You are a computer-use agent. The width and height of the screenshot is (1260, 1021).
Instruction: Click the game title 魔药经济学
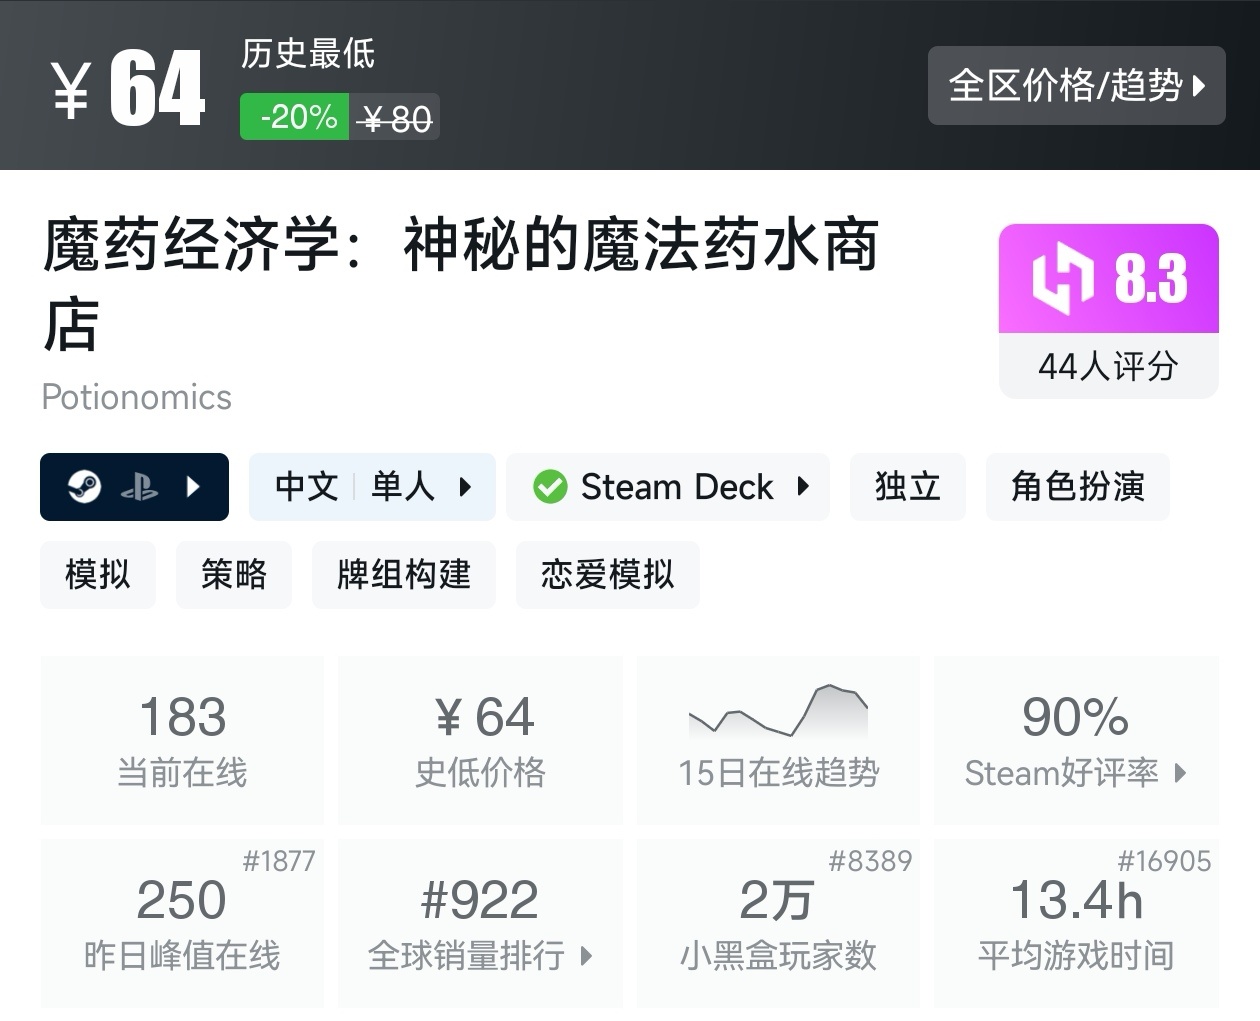[460, 285]
